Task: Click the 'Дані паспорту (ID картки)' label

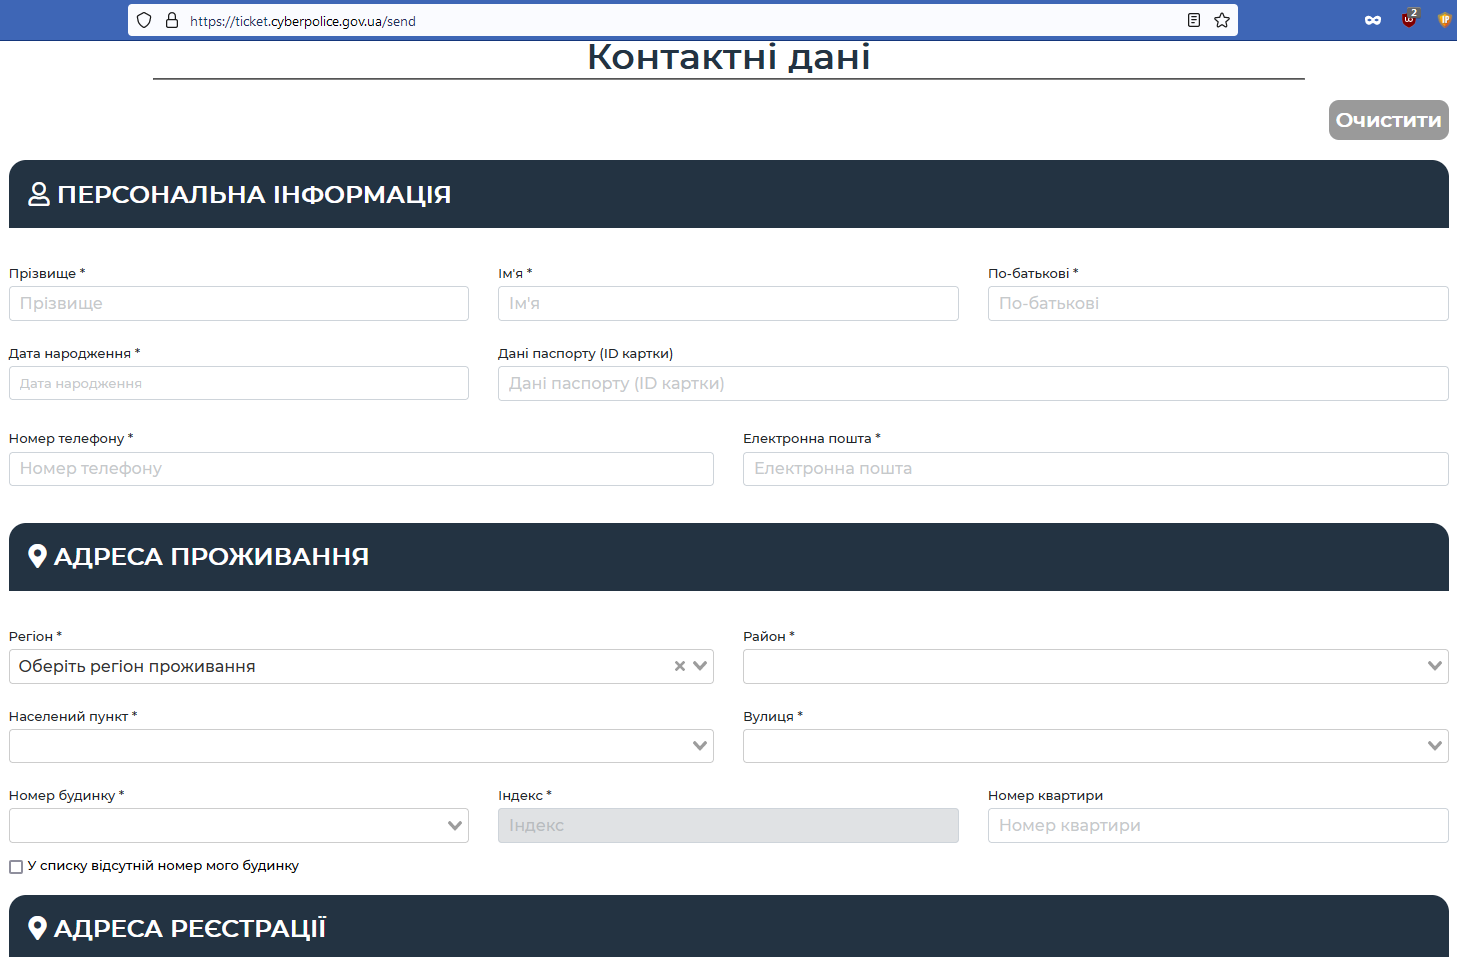Action: point(586,353)
